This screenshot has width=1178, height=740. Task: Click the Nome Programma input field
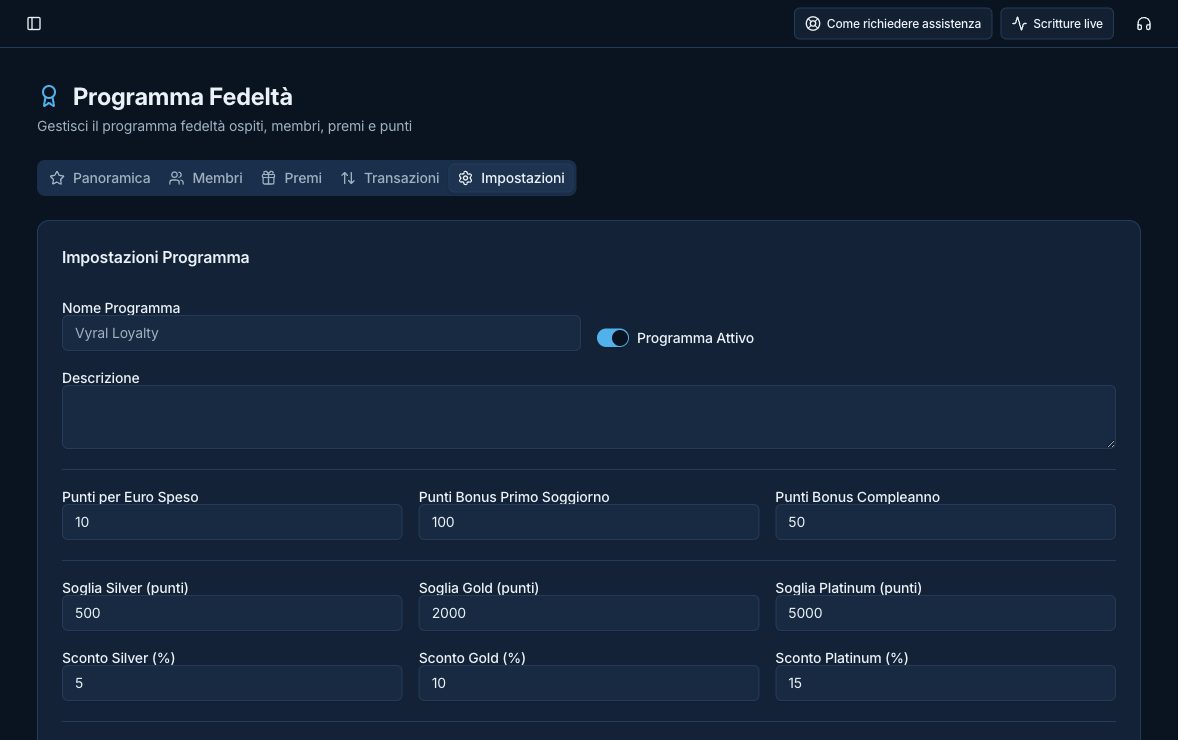(x=321, y=333)
